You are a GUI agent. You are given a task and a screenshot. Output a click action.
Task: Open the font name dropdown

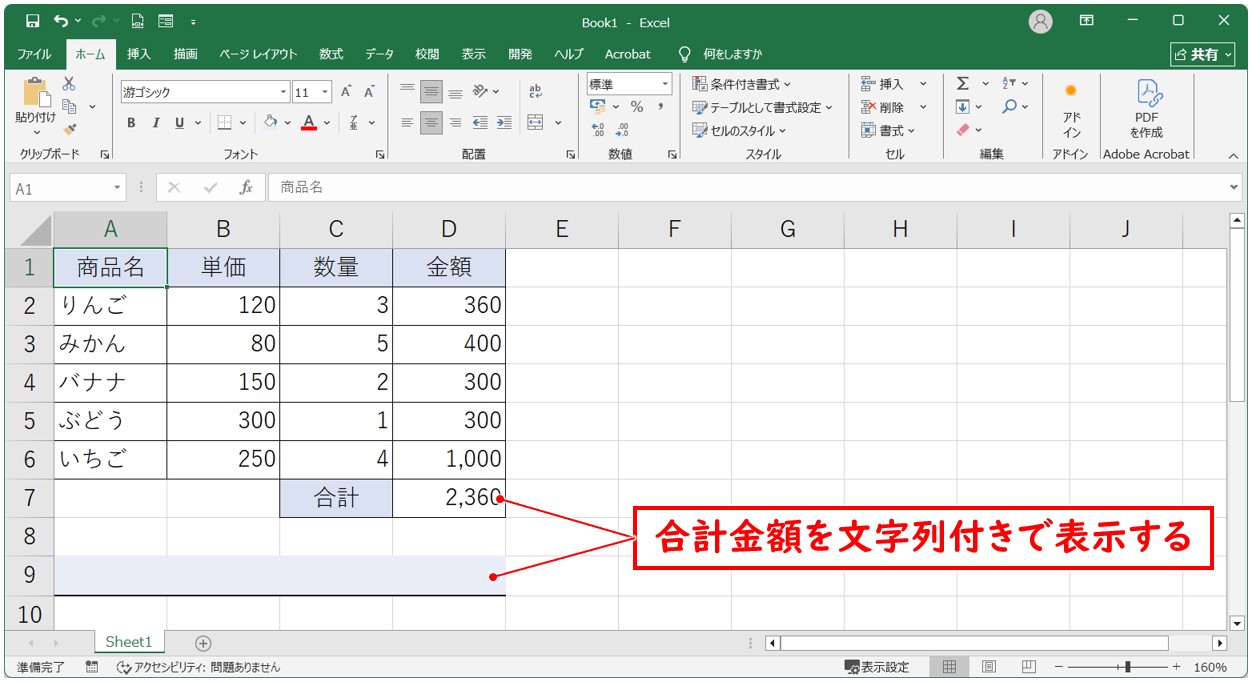pyautogui.click(x=283, y=91)
